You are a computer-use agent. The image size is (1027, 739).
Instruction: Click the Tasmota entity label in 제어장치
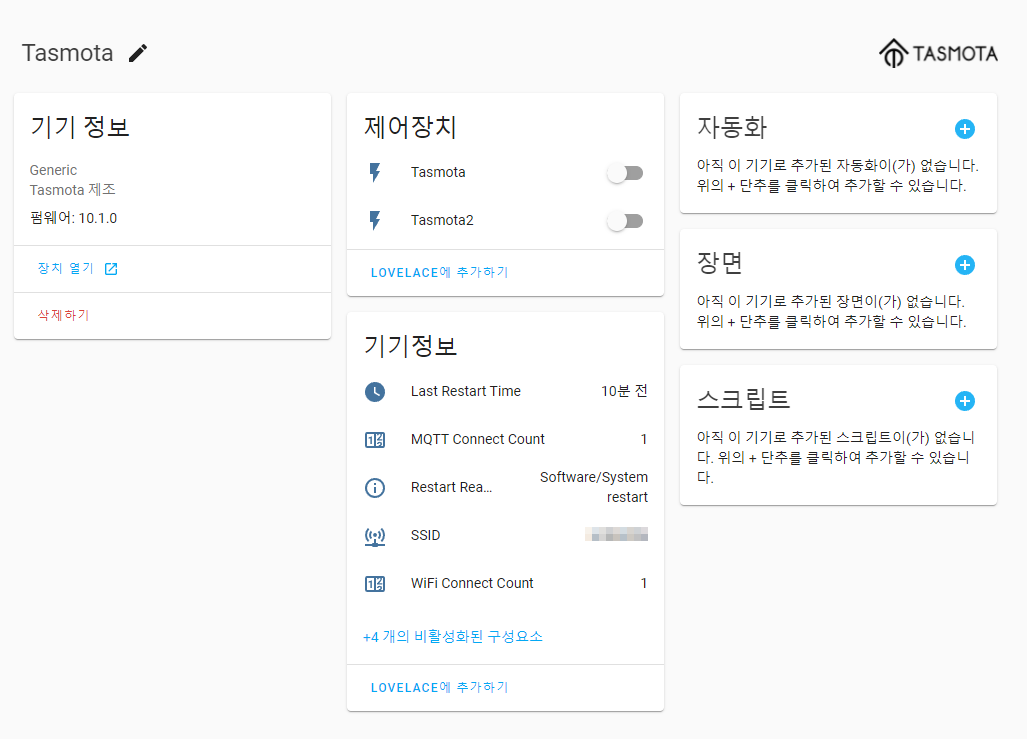click(x=438, y=172)
